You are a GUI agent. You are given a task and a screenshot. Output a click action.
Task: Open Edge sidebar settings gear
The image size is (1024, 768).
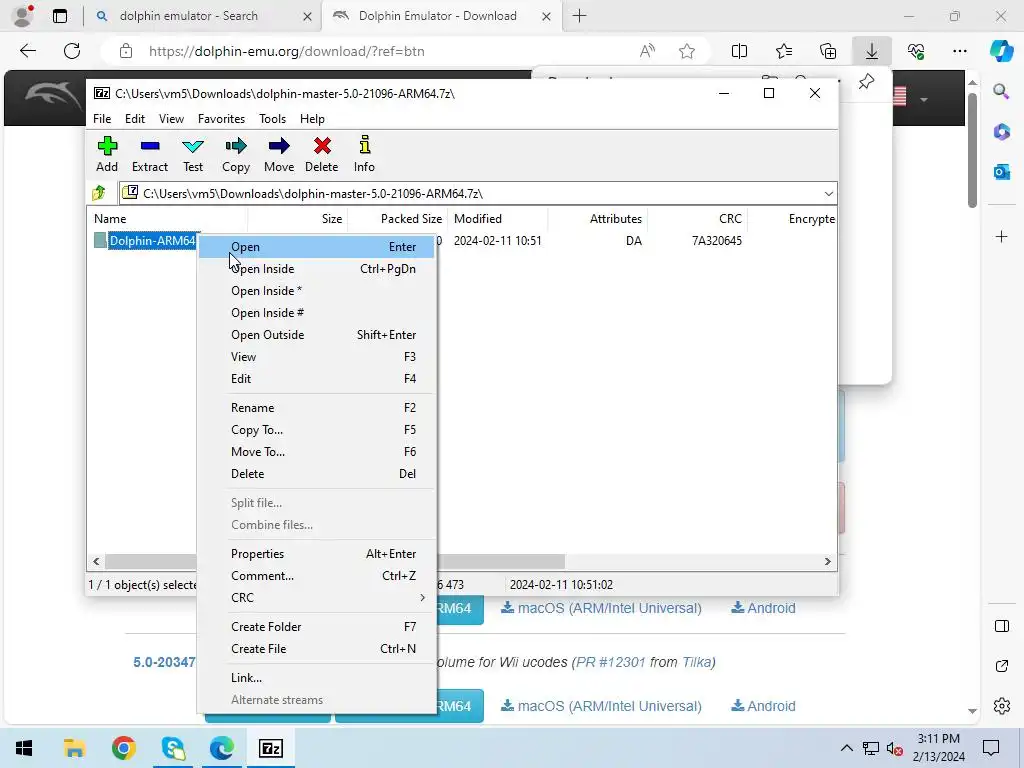1001,706
